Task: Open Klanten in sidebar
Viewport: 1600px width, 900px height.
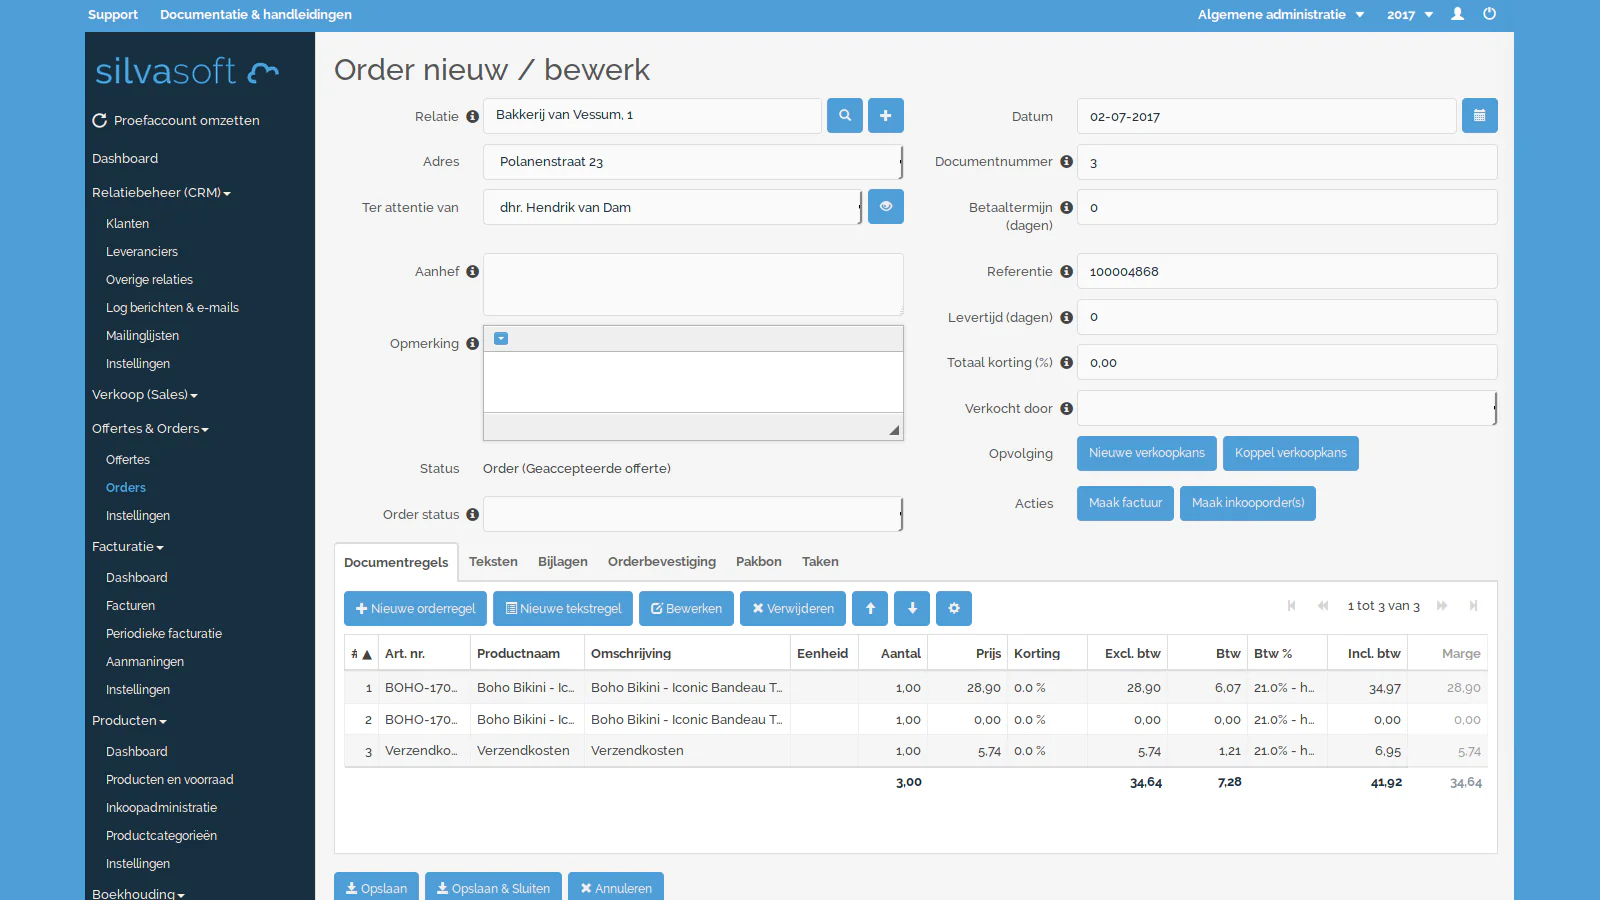Action: [x=127, y=224]
